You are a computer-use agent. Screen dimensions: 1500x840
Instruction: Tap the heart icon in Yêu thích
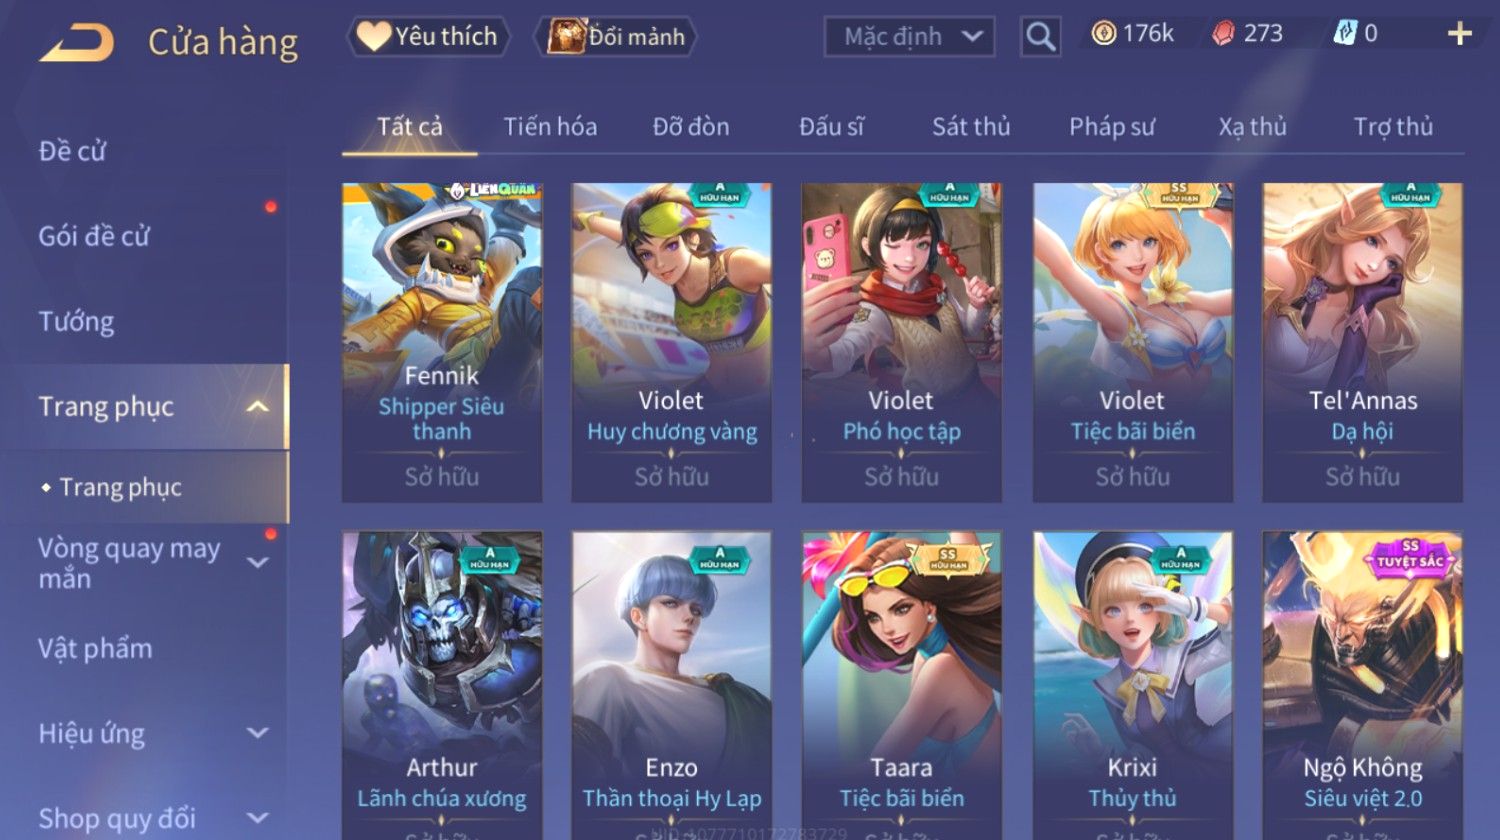click(374, 36)
